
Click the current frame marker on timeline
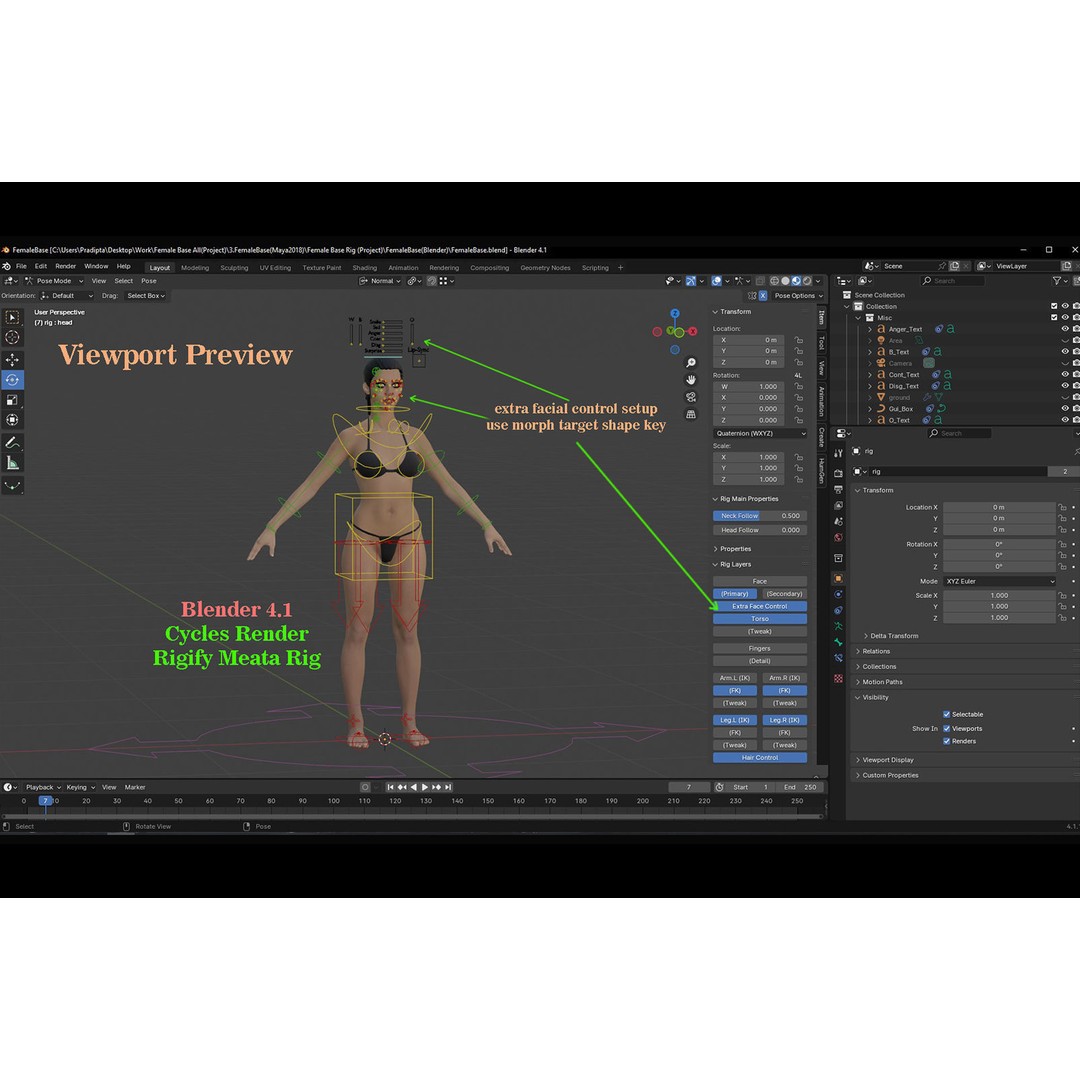[45, 801]
